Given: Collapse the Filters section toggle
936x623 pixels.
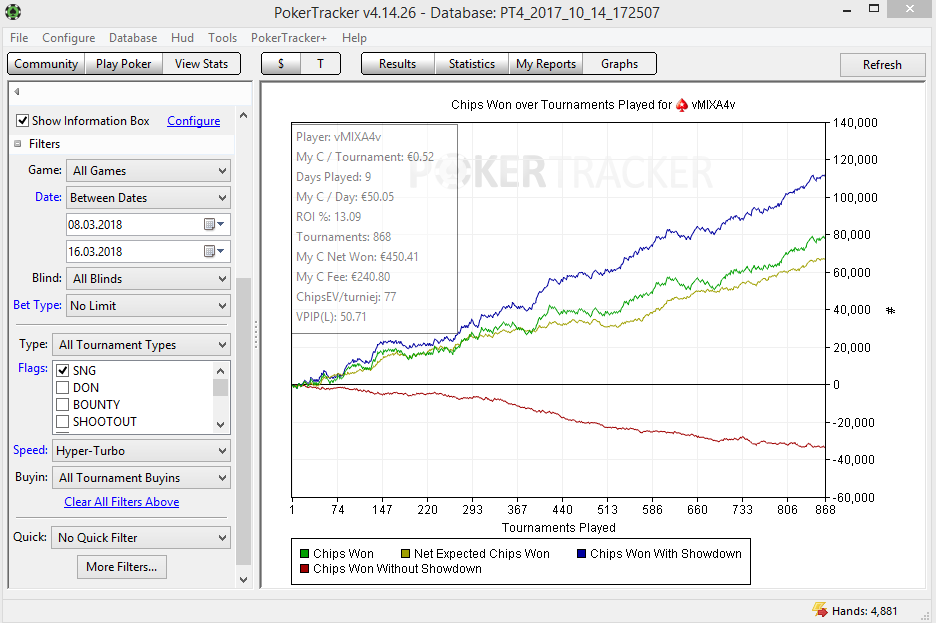Looking at the screenshot, I should tap(18, 144).
